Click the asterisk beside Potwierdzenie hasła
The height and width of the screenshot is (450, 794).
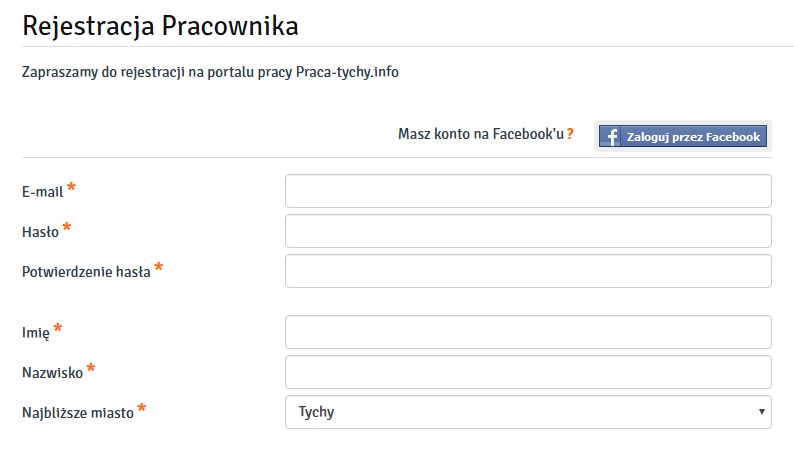(159, 268)
